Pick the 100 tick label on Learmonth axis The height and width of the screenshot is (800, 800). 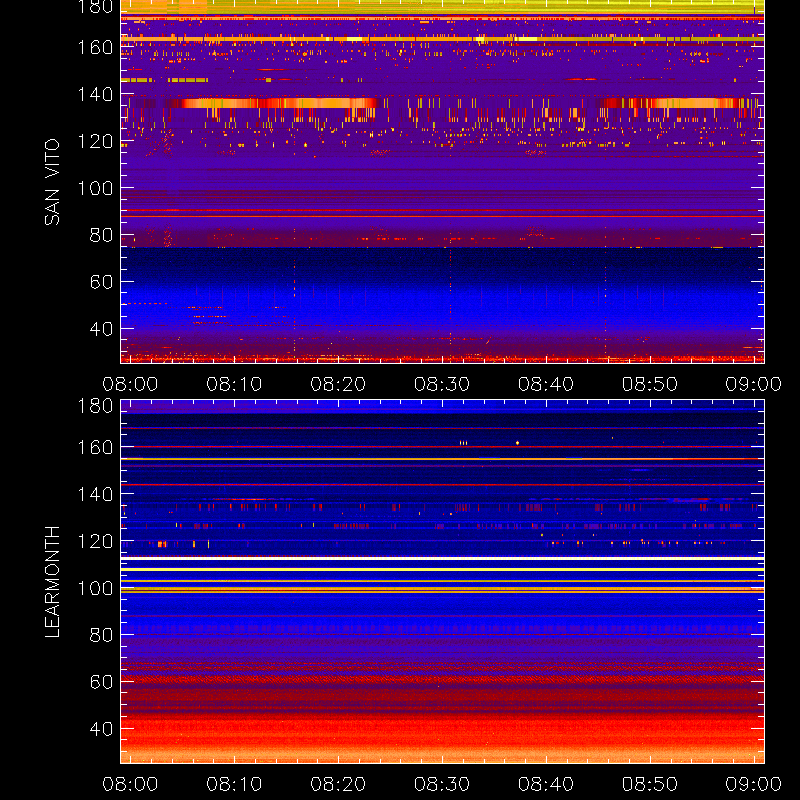(95, 588)
